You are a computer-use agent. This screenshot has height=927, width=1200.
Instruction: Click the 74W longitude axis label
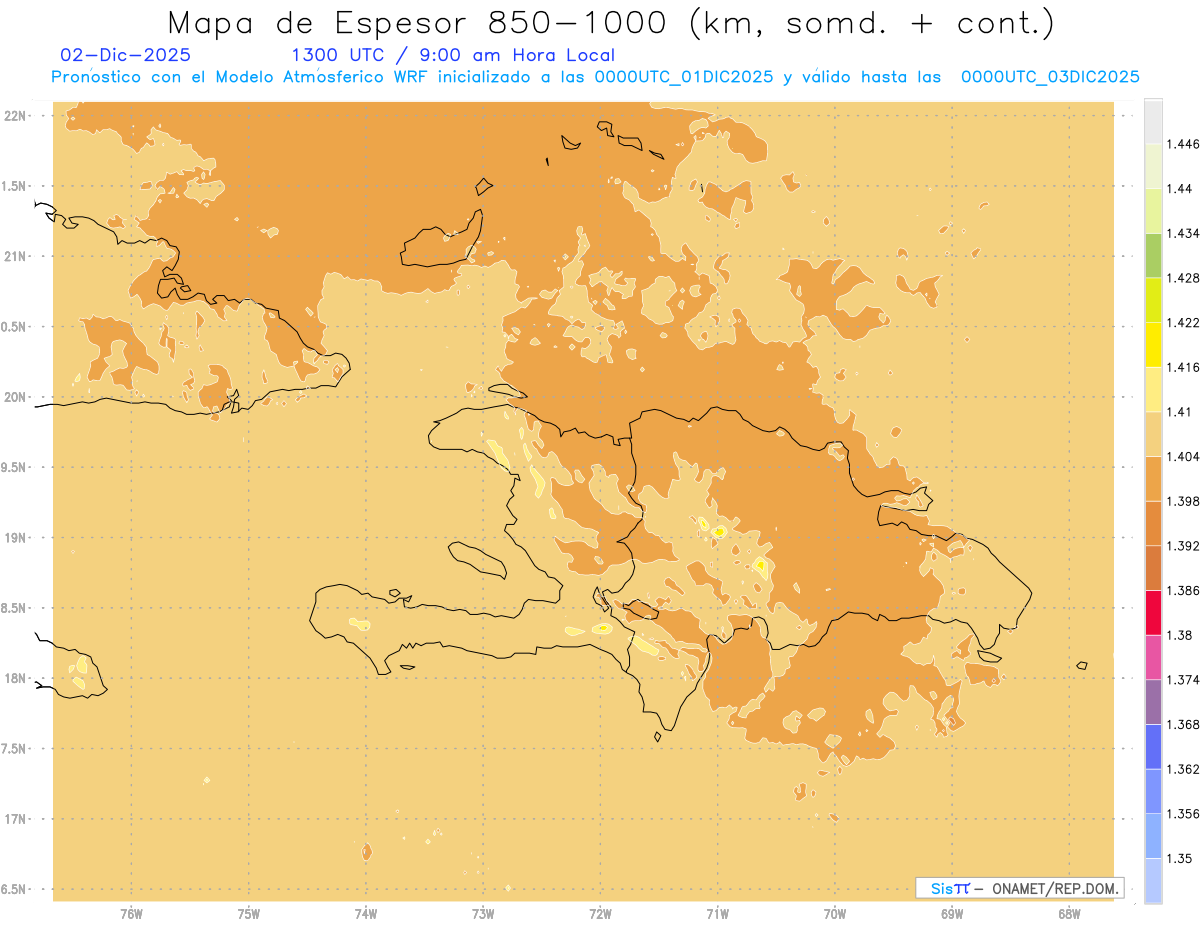tap(365, 913)
